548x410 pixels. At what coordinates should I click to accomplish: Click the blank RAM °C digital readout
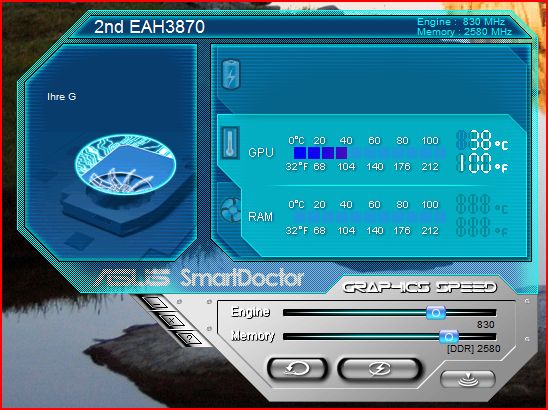click(482, 205)
